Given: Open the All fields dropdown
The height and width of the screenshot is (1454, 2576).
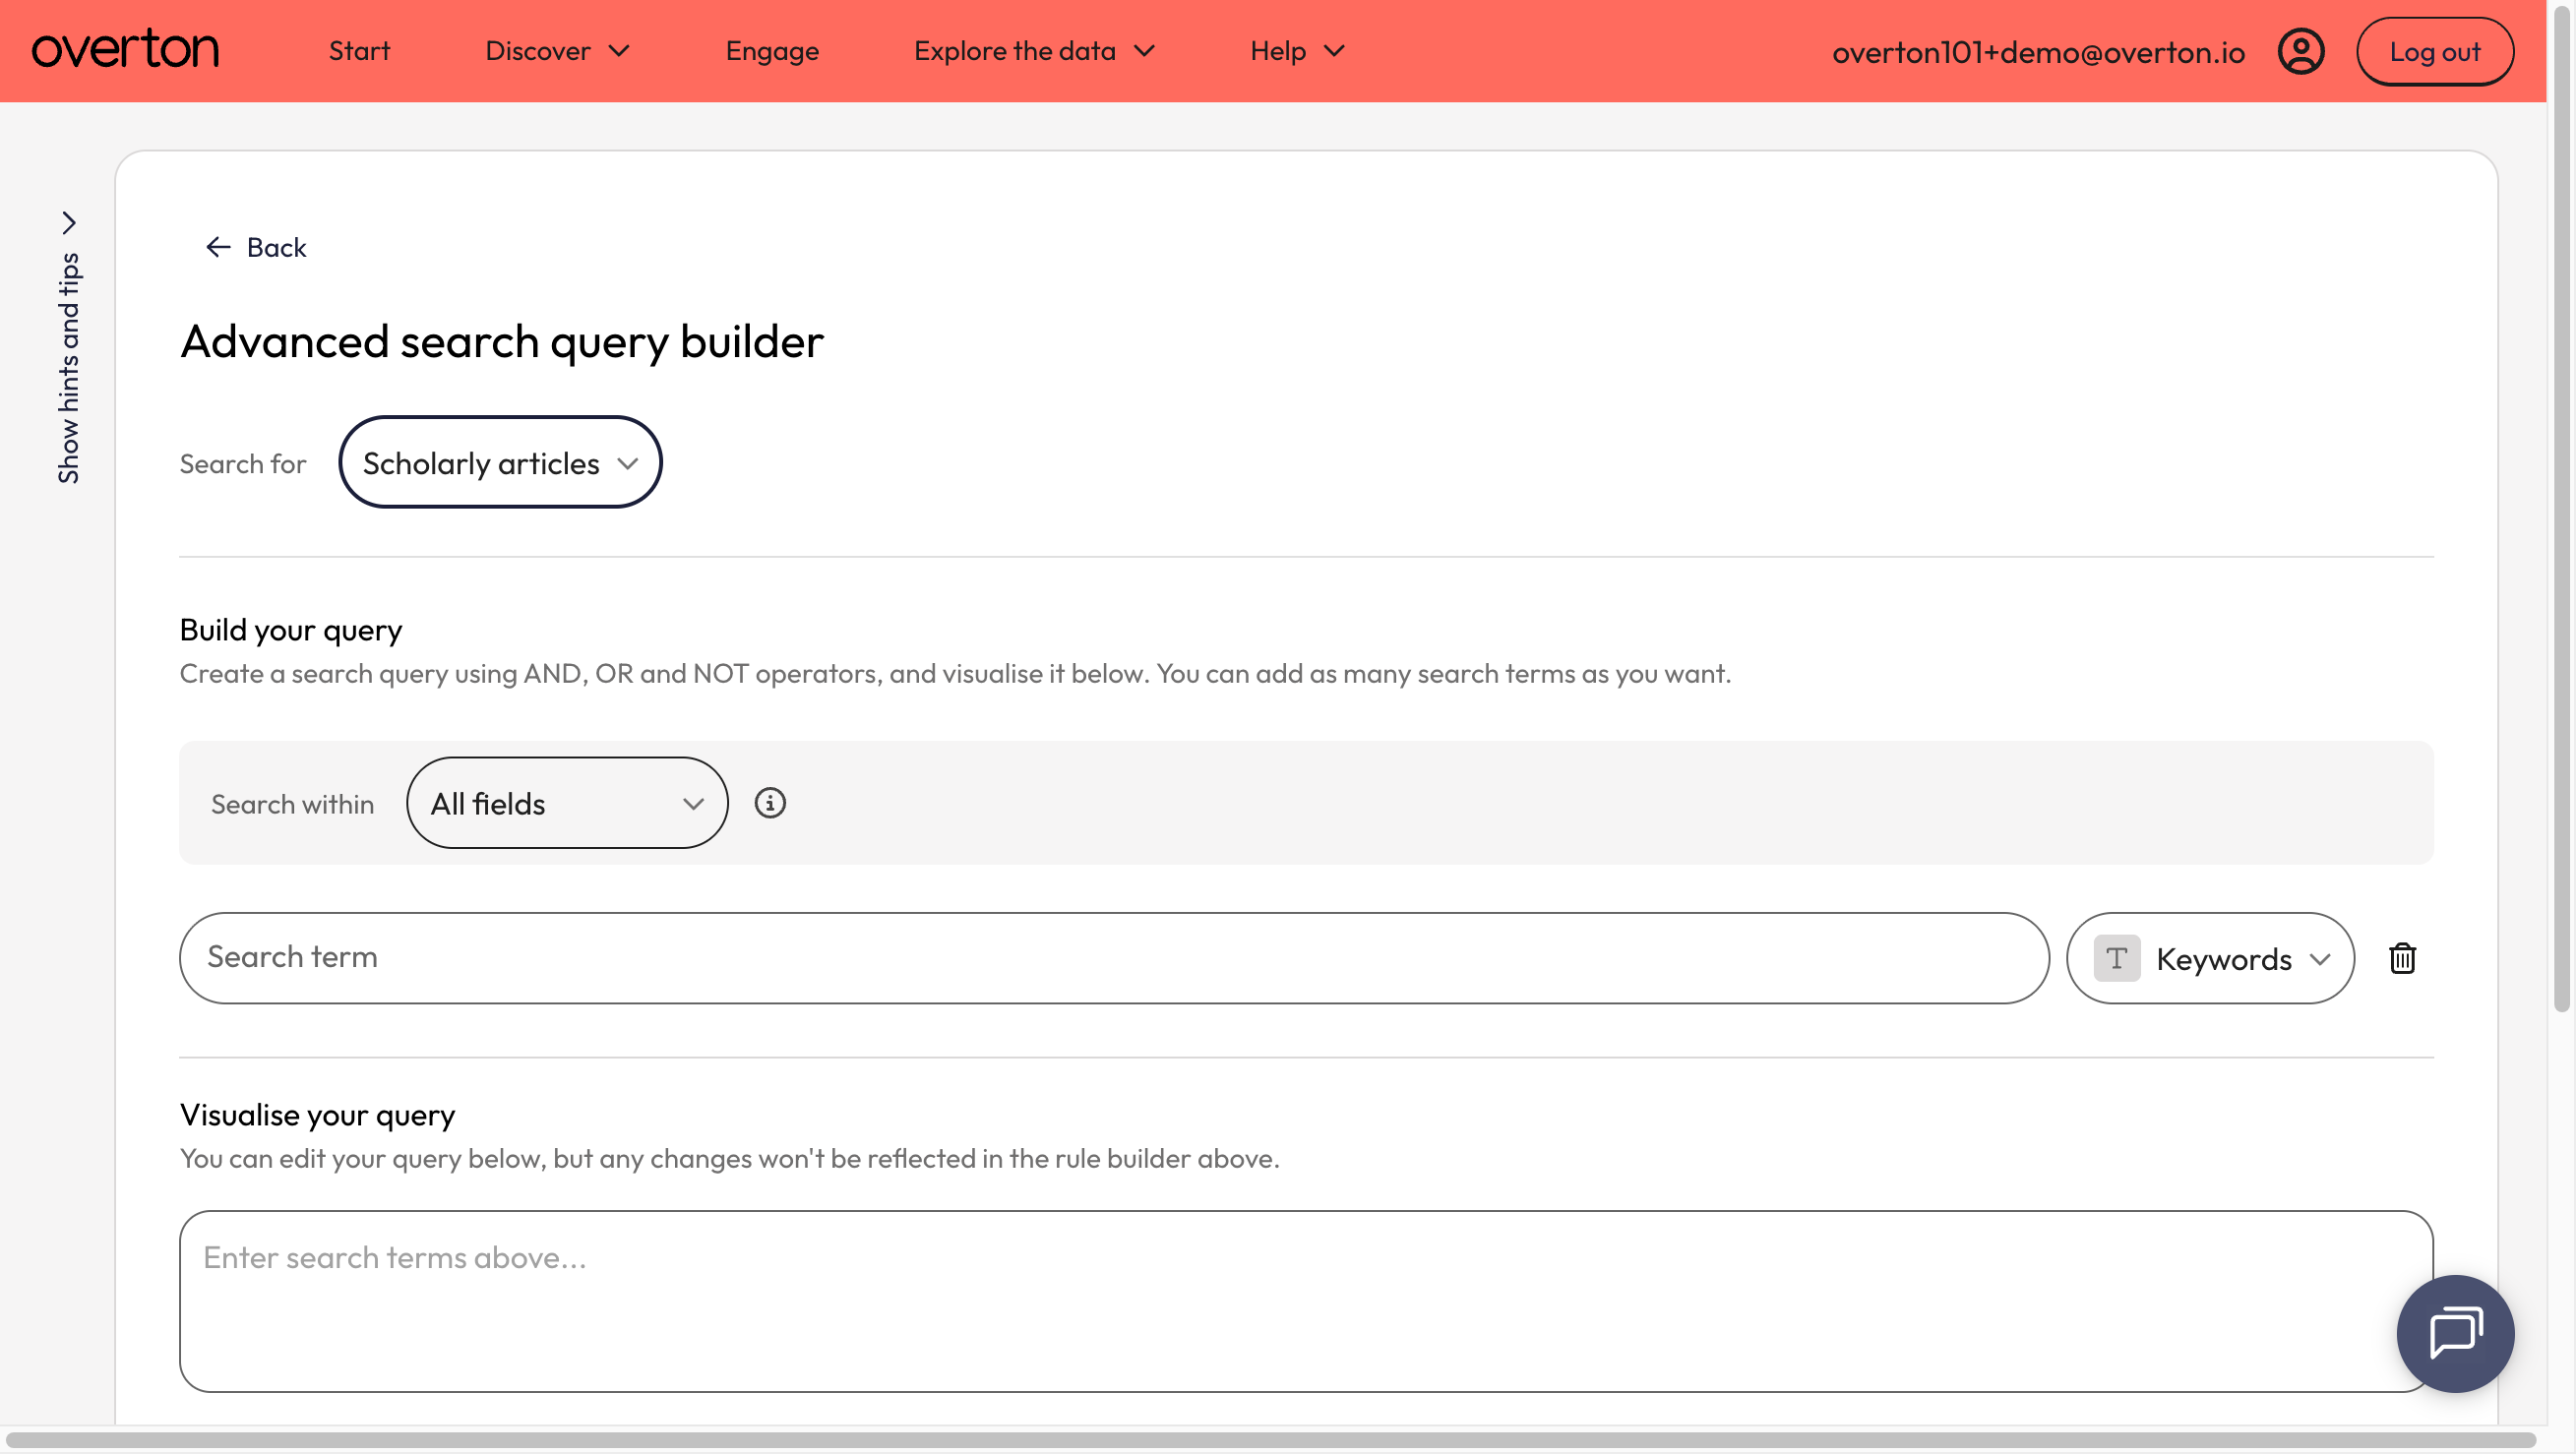Looking at the screenshot, I should point(567,803).
